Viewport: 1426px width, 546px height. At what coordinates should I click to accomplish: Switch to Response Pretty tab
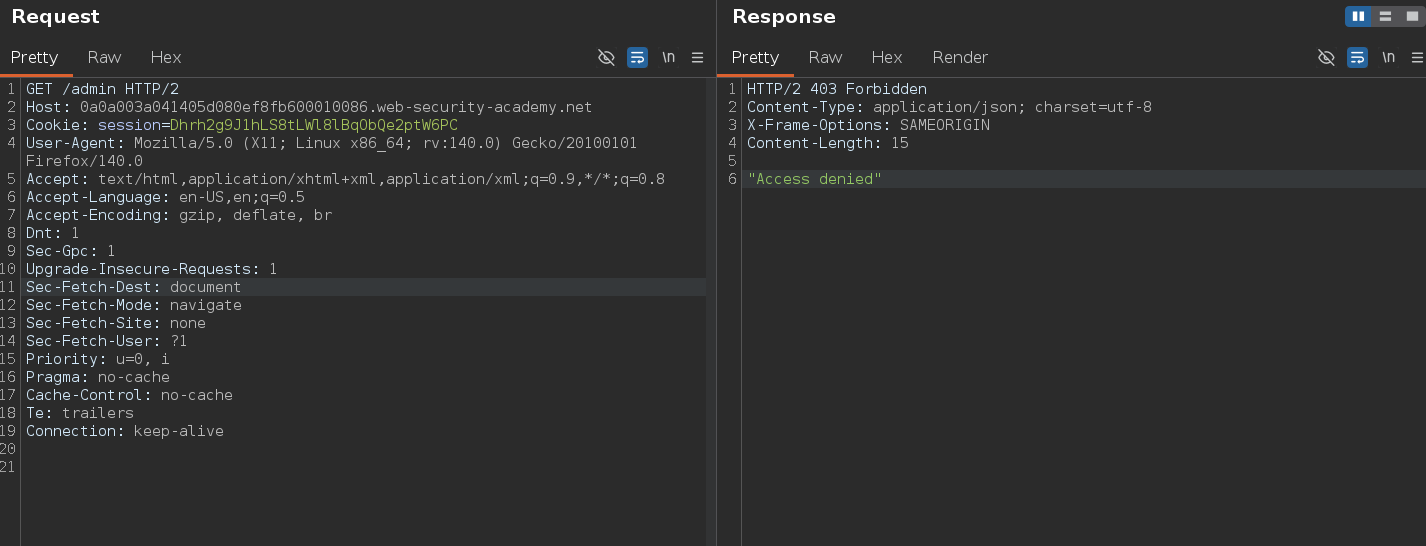[756, 57]
